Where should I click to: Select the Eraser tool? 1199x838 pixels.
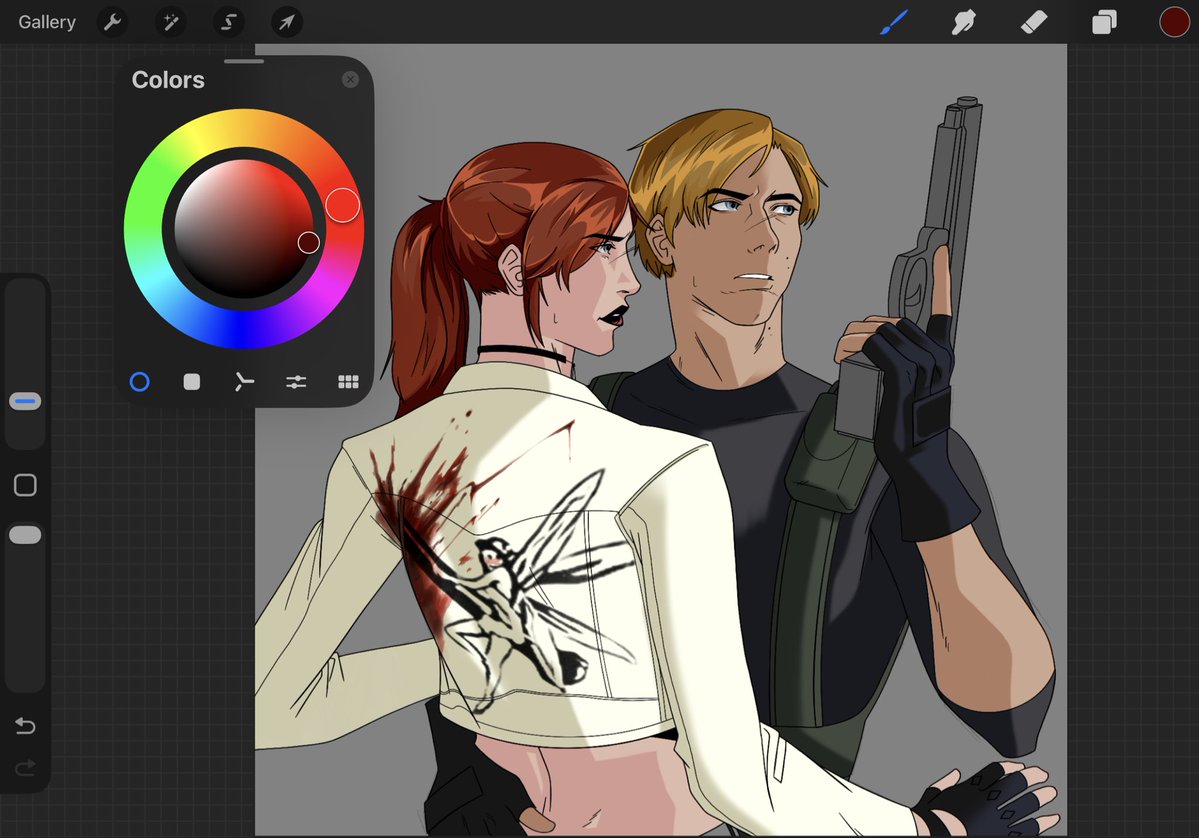1034,22
